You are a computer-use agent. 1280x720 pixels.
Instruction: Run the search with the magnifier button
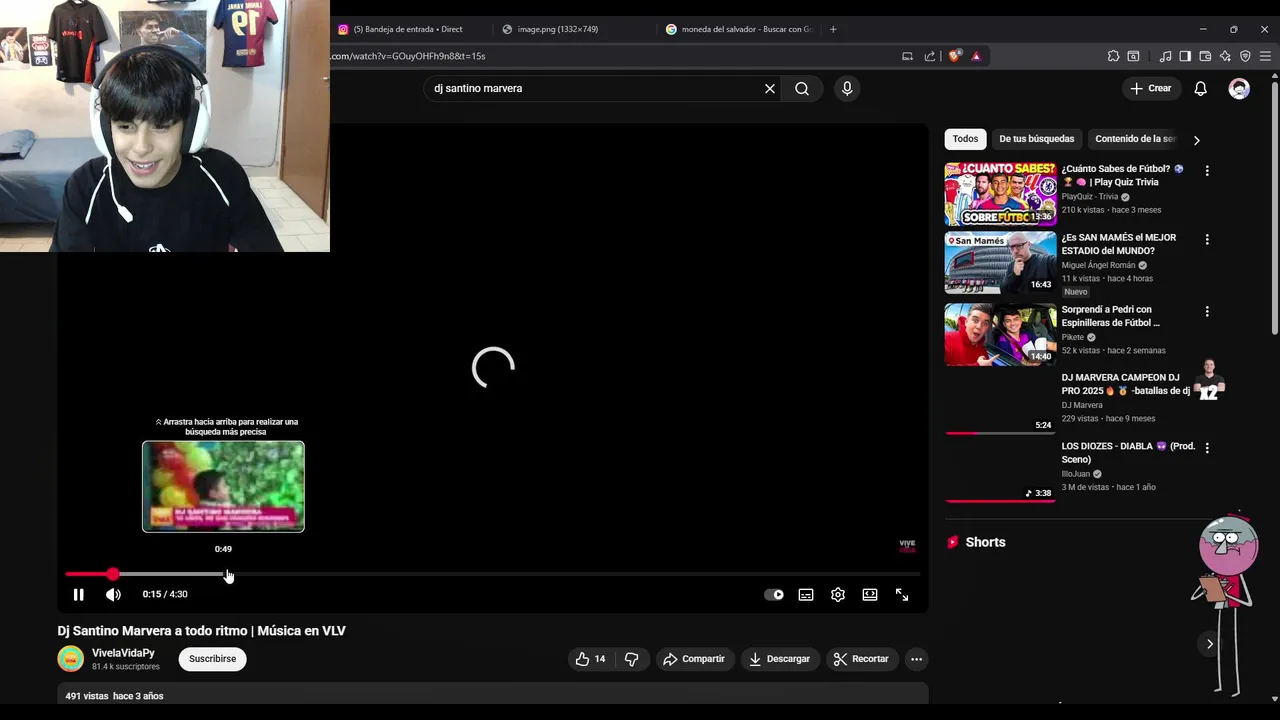pos(802,89)
